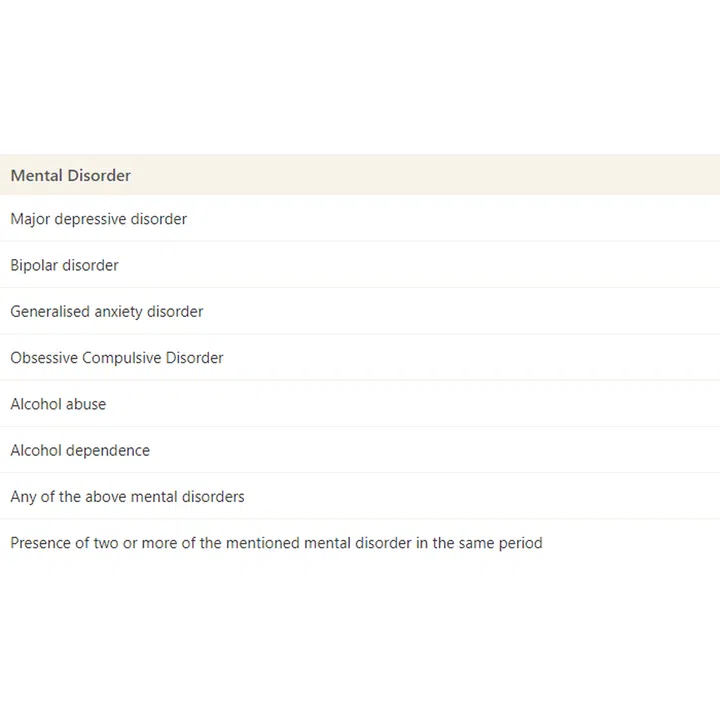Select the Any of the above mental disorders row
This screenshot has height=720, width=720.
click(127, 497)
